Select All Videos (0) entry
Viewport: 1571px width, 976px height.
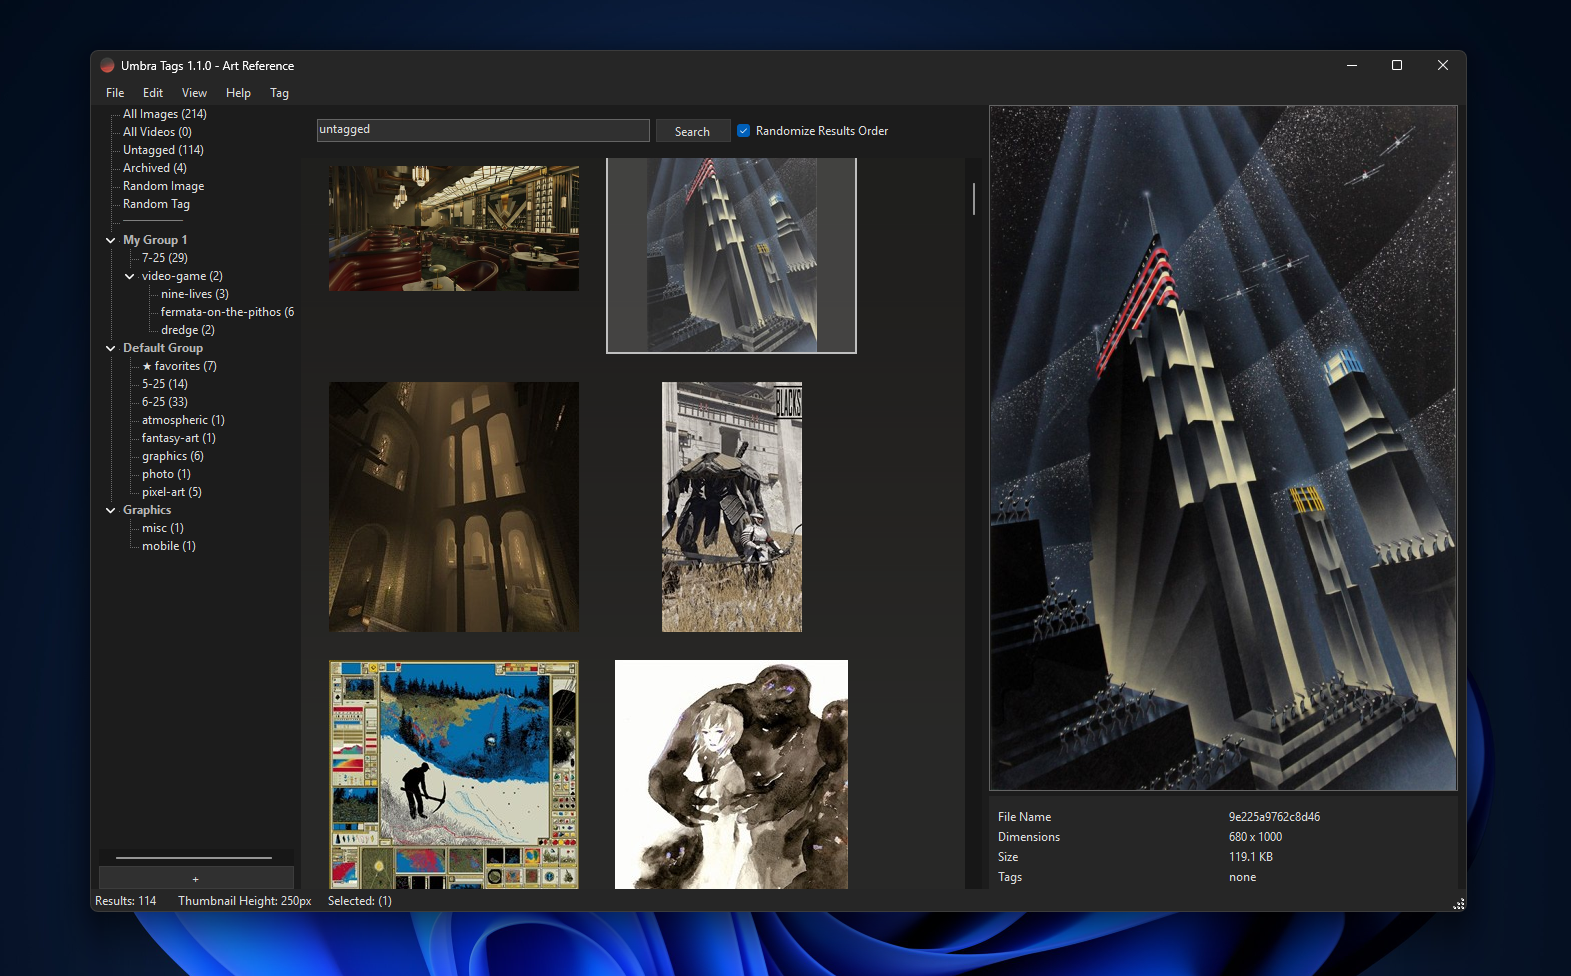(157, 132)
